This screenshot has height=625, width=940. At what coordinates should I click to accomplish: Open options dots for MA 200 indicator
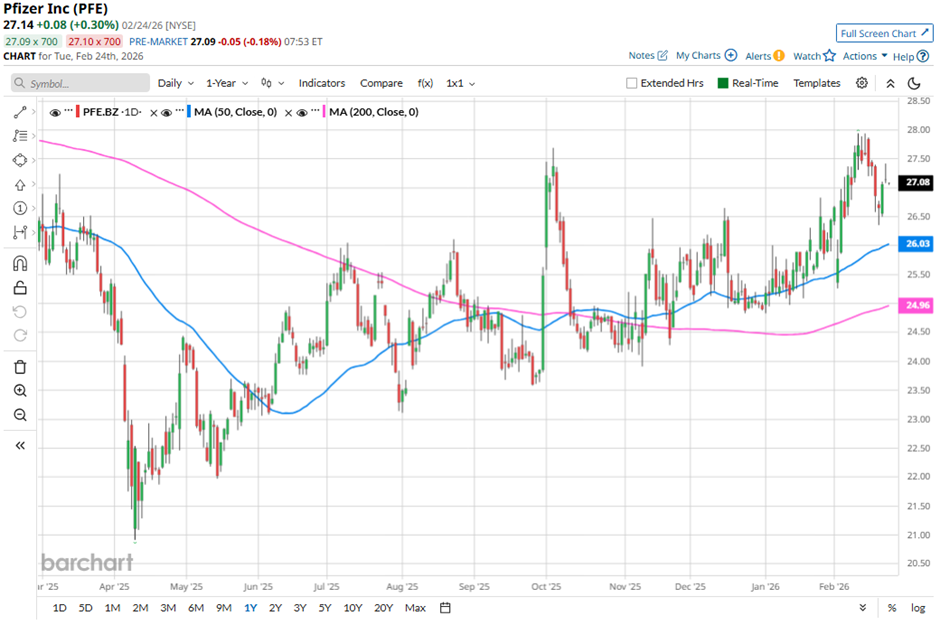coord(315,111)
